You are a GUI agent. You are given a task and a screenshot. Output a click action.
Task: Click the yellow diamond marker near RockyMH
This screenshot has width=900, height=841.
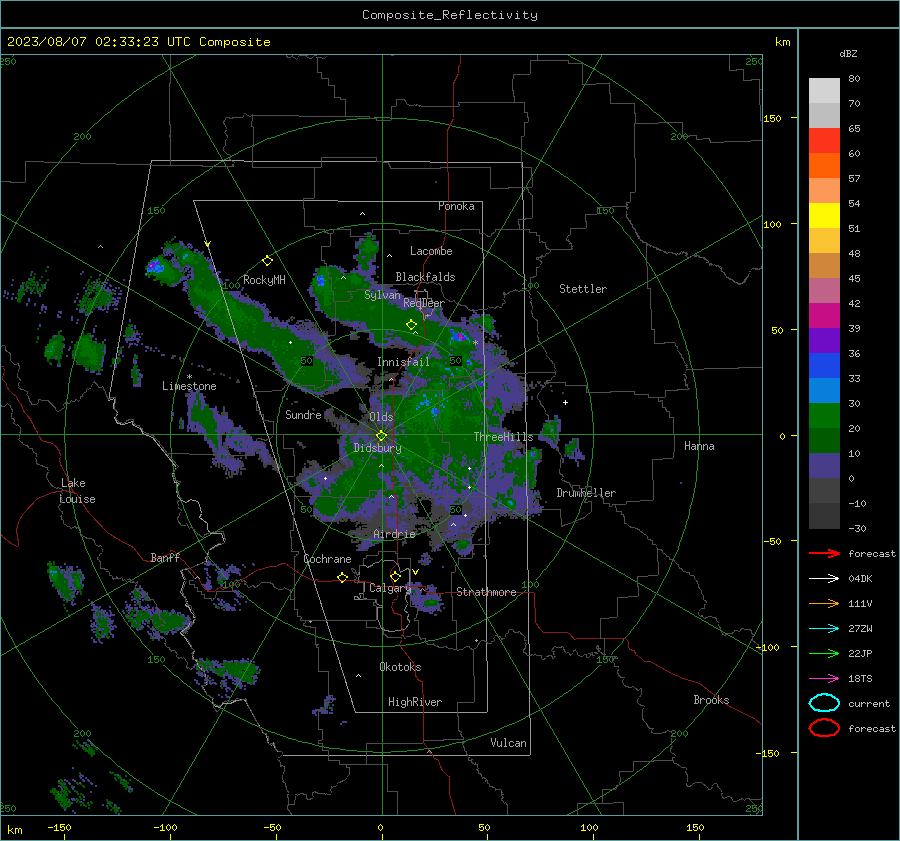pyautogui.click(x=267, y=261)
